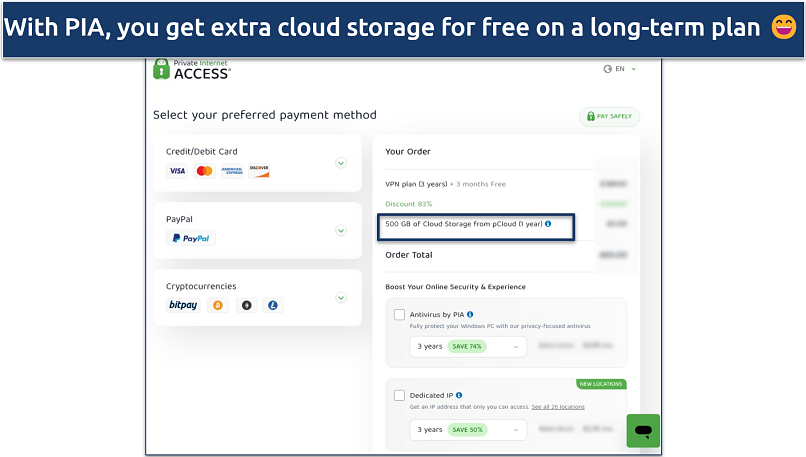Image resolution: width=806 pixels, height=457 pixels.
Task: Enable the Antivirus by PIA checkbox
Action: (x=400, y=314)
